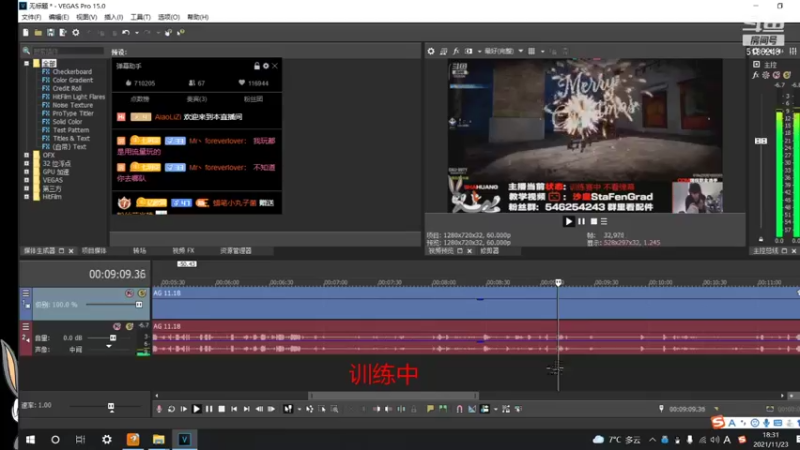Toggle loop playback in timeline transport

[171, 409]
